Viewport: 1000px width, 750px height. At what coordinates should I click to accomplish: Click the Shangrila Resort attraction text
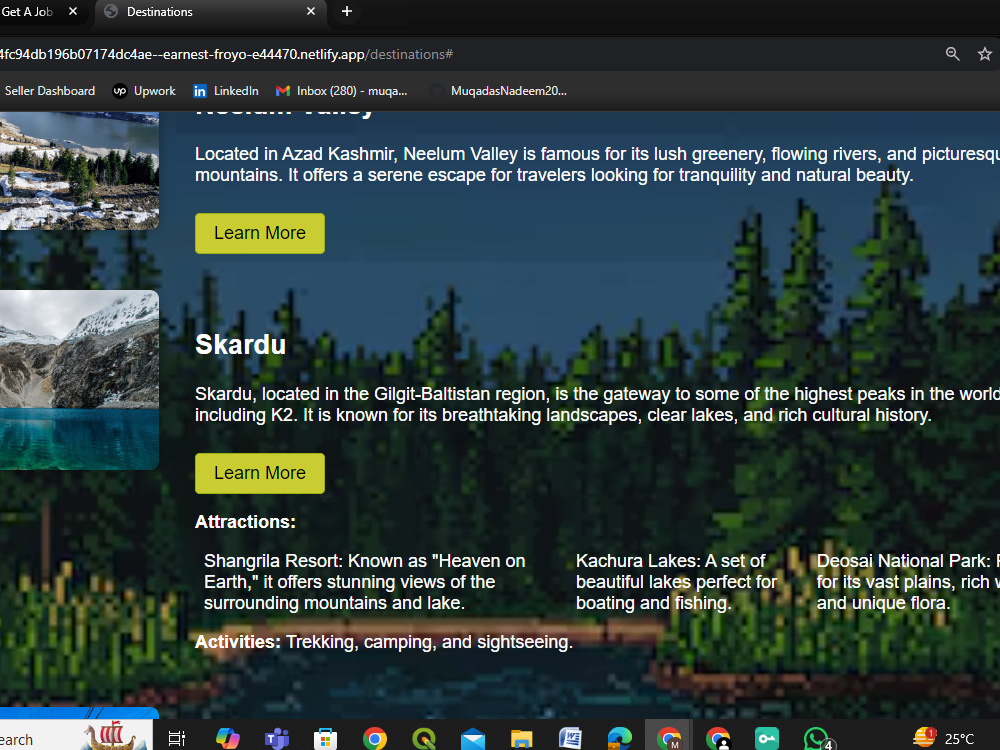365,582
